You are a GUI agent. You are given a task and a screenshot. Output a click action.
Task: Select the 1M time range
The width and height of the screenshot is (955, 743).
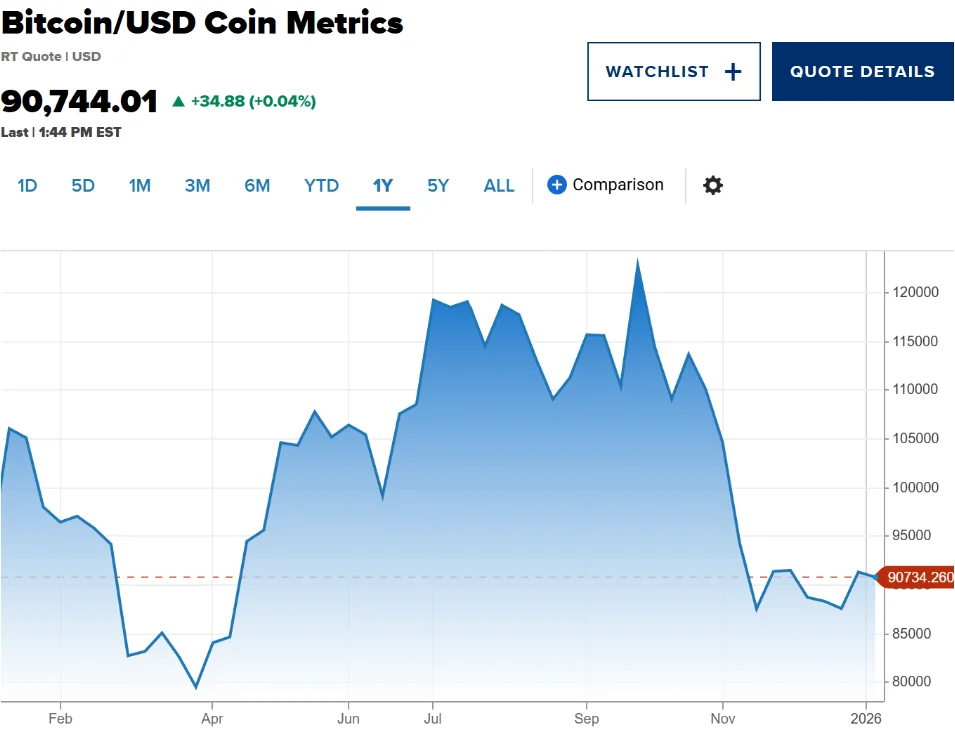point(139,185)
